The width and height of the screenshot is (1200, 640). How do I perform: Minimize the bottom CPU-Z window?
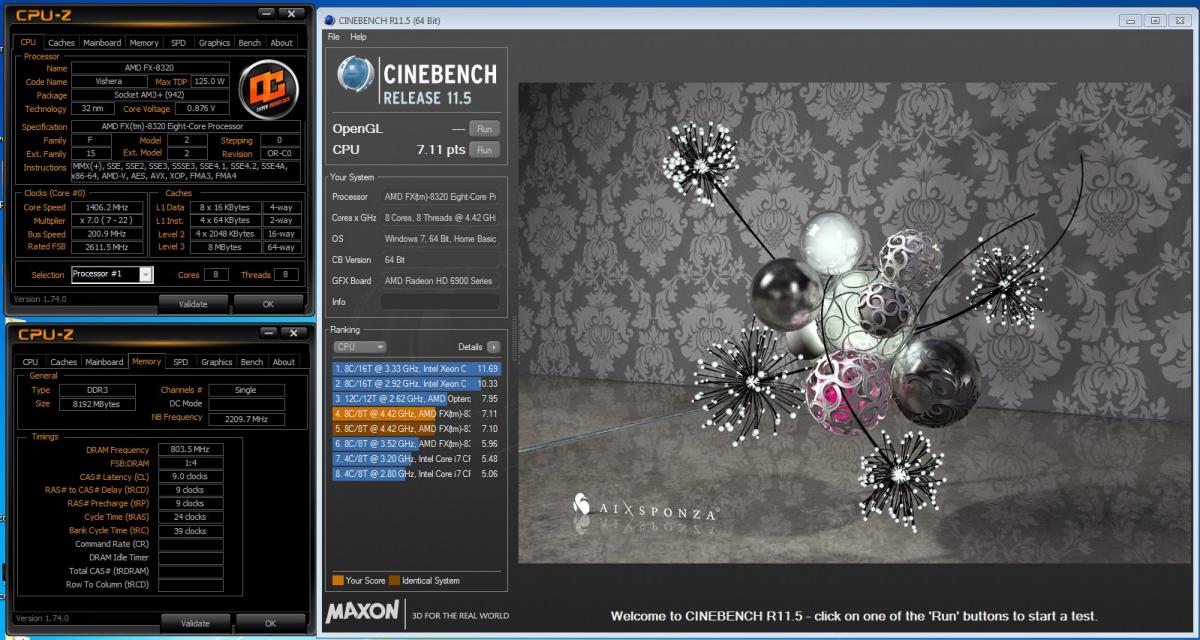(x=267, y=333)
